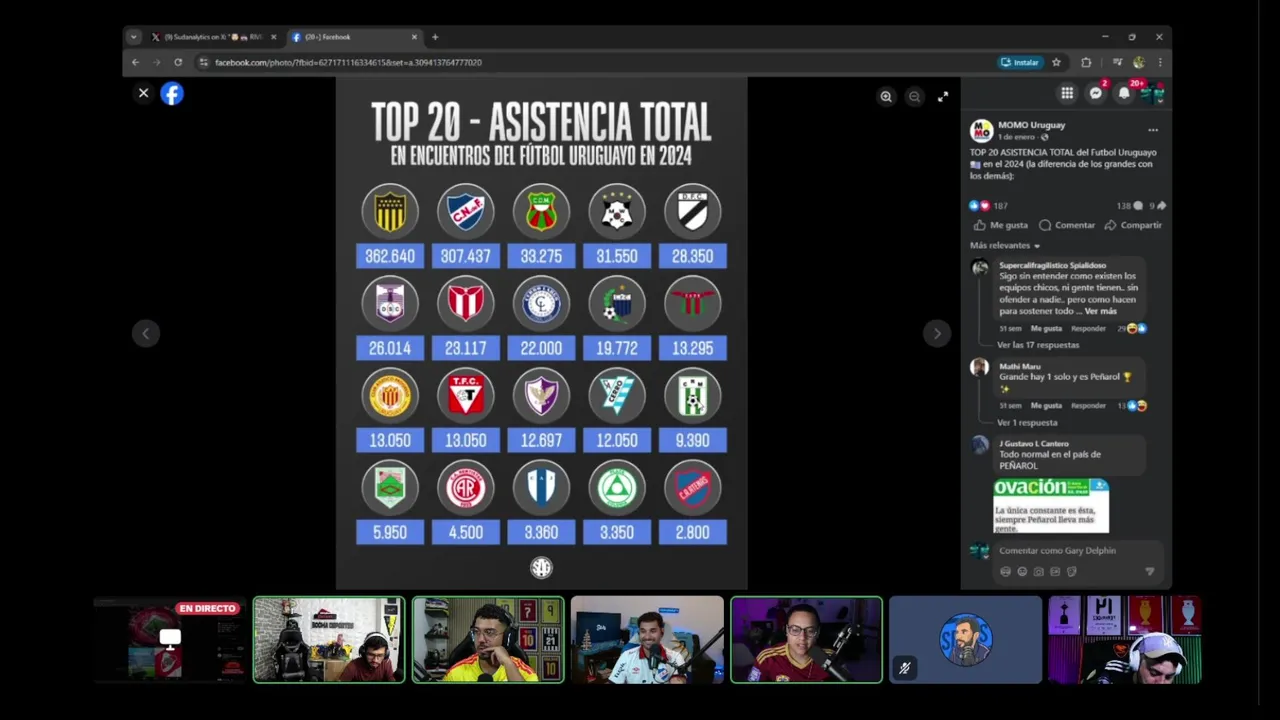The image size is (1280, 720).
Task: Go back in browser
Action: 135,62
